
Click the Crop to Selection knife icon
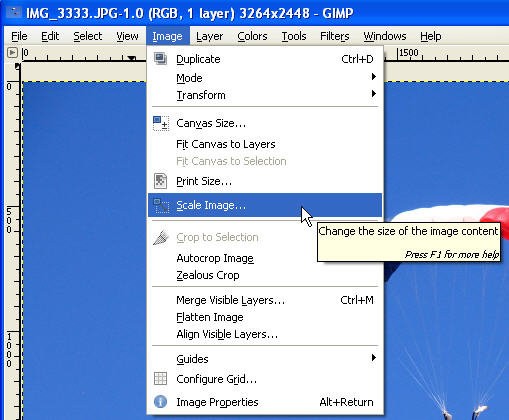(x=161, y=237)
